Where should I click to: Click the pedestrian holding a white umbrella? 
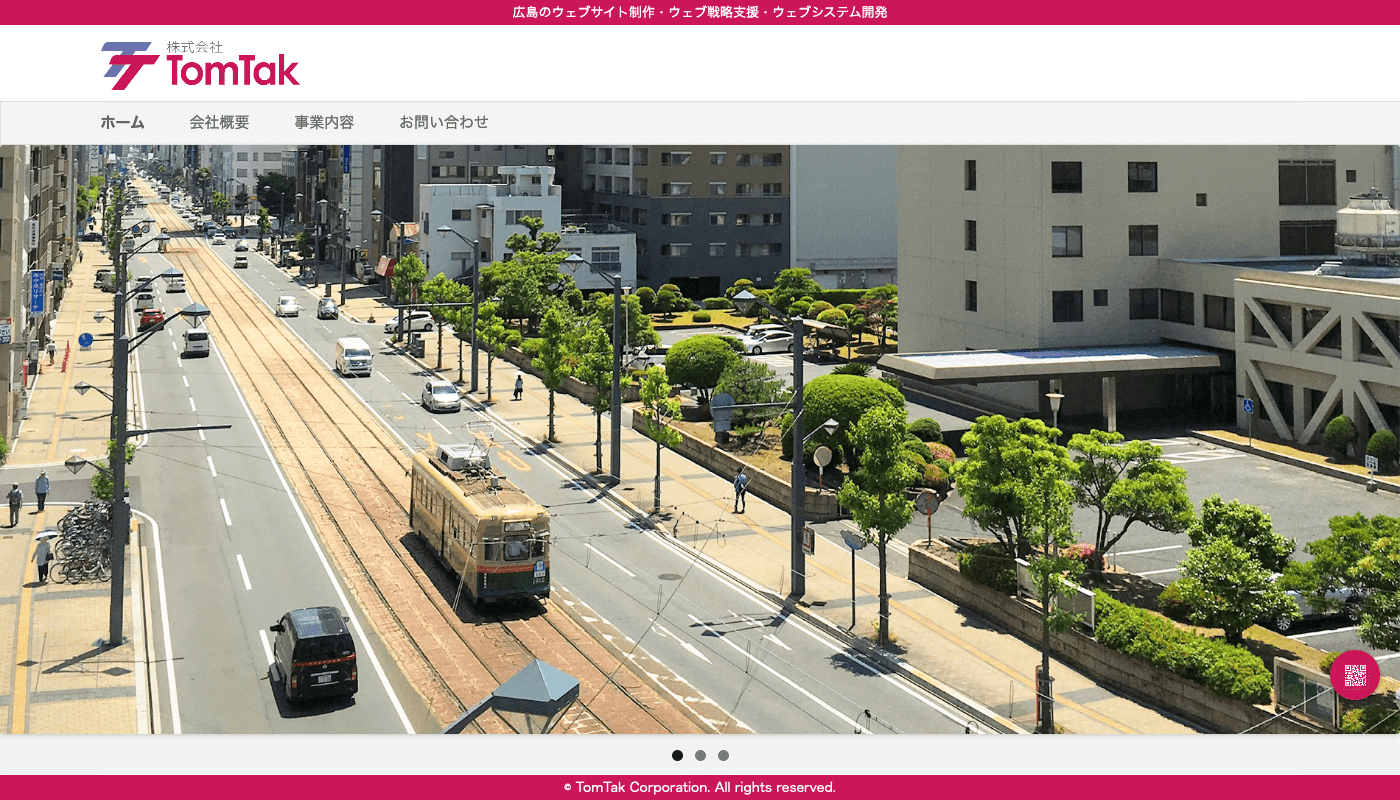click(43, 555)
